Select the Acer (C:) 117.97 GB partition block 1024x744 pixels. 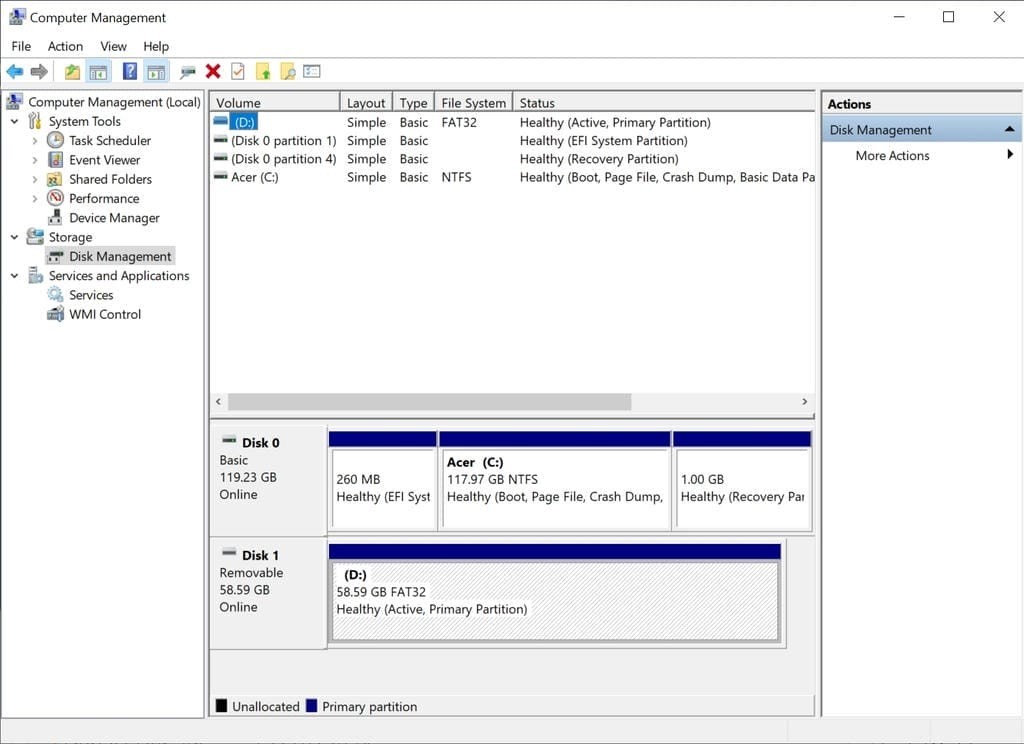555,481
